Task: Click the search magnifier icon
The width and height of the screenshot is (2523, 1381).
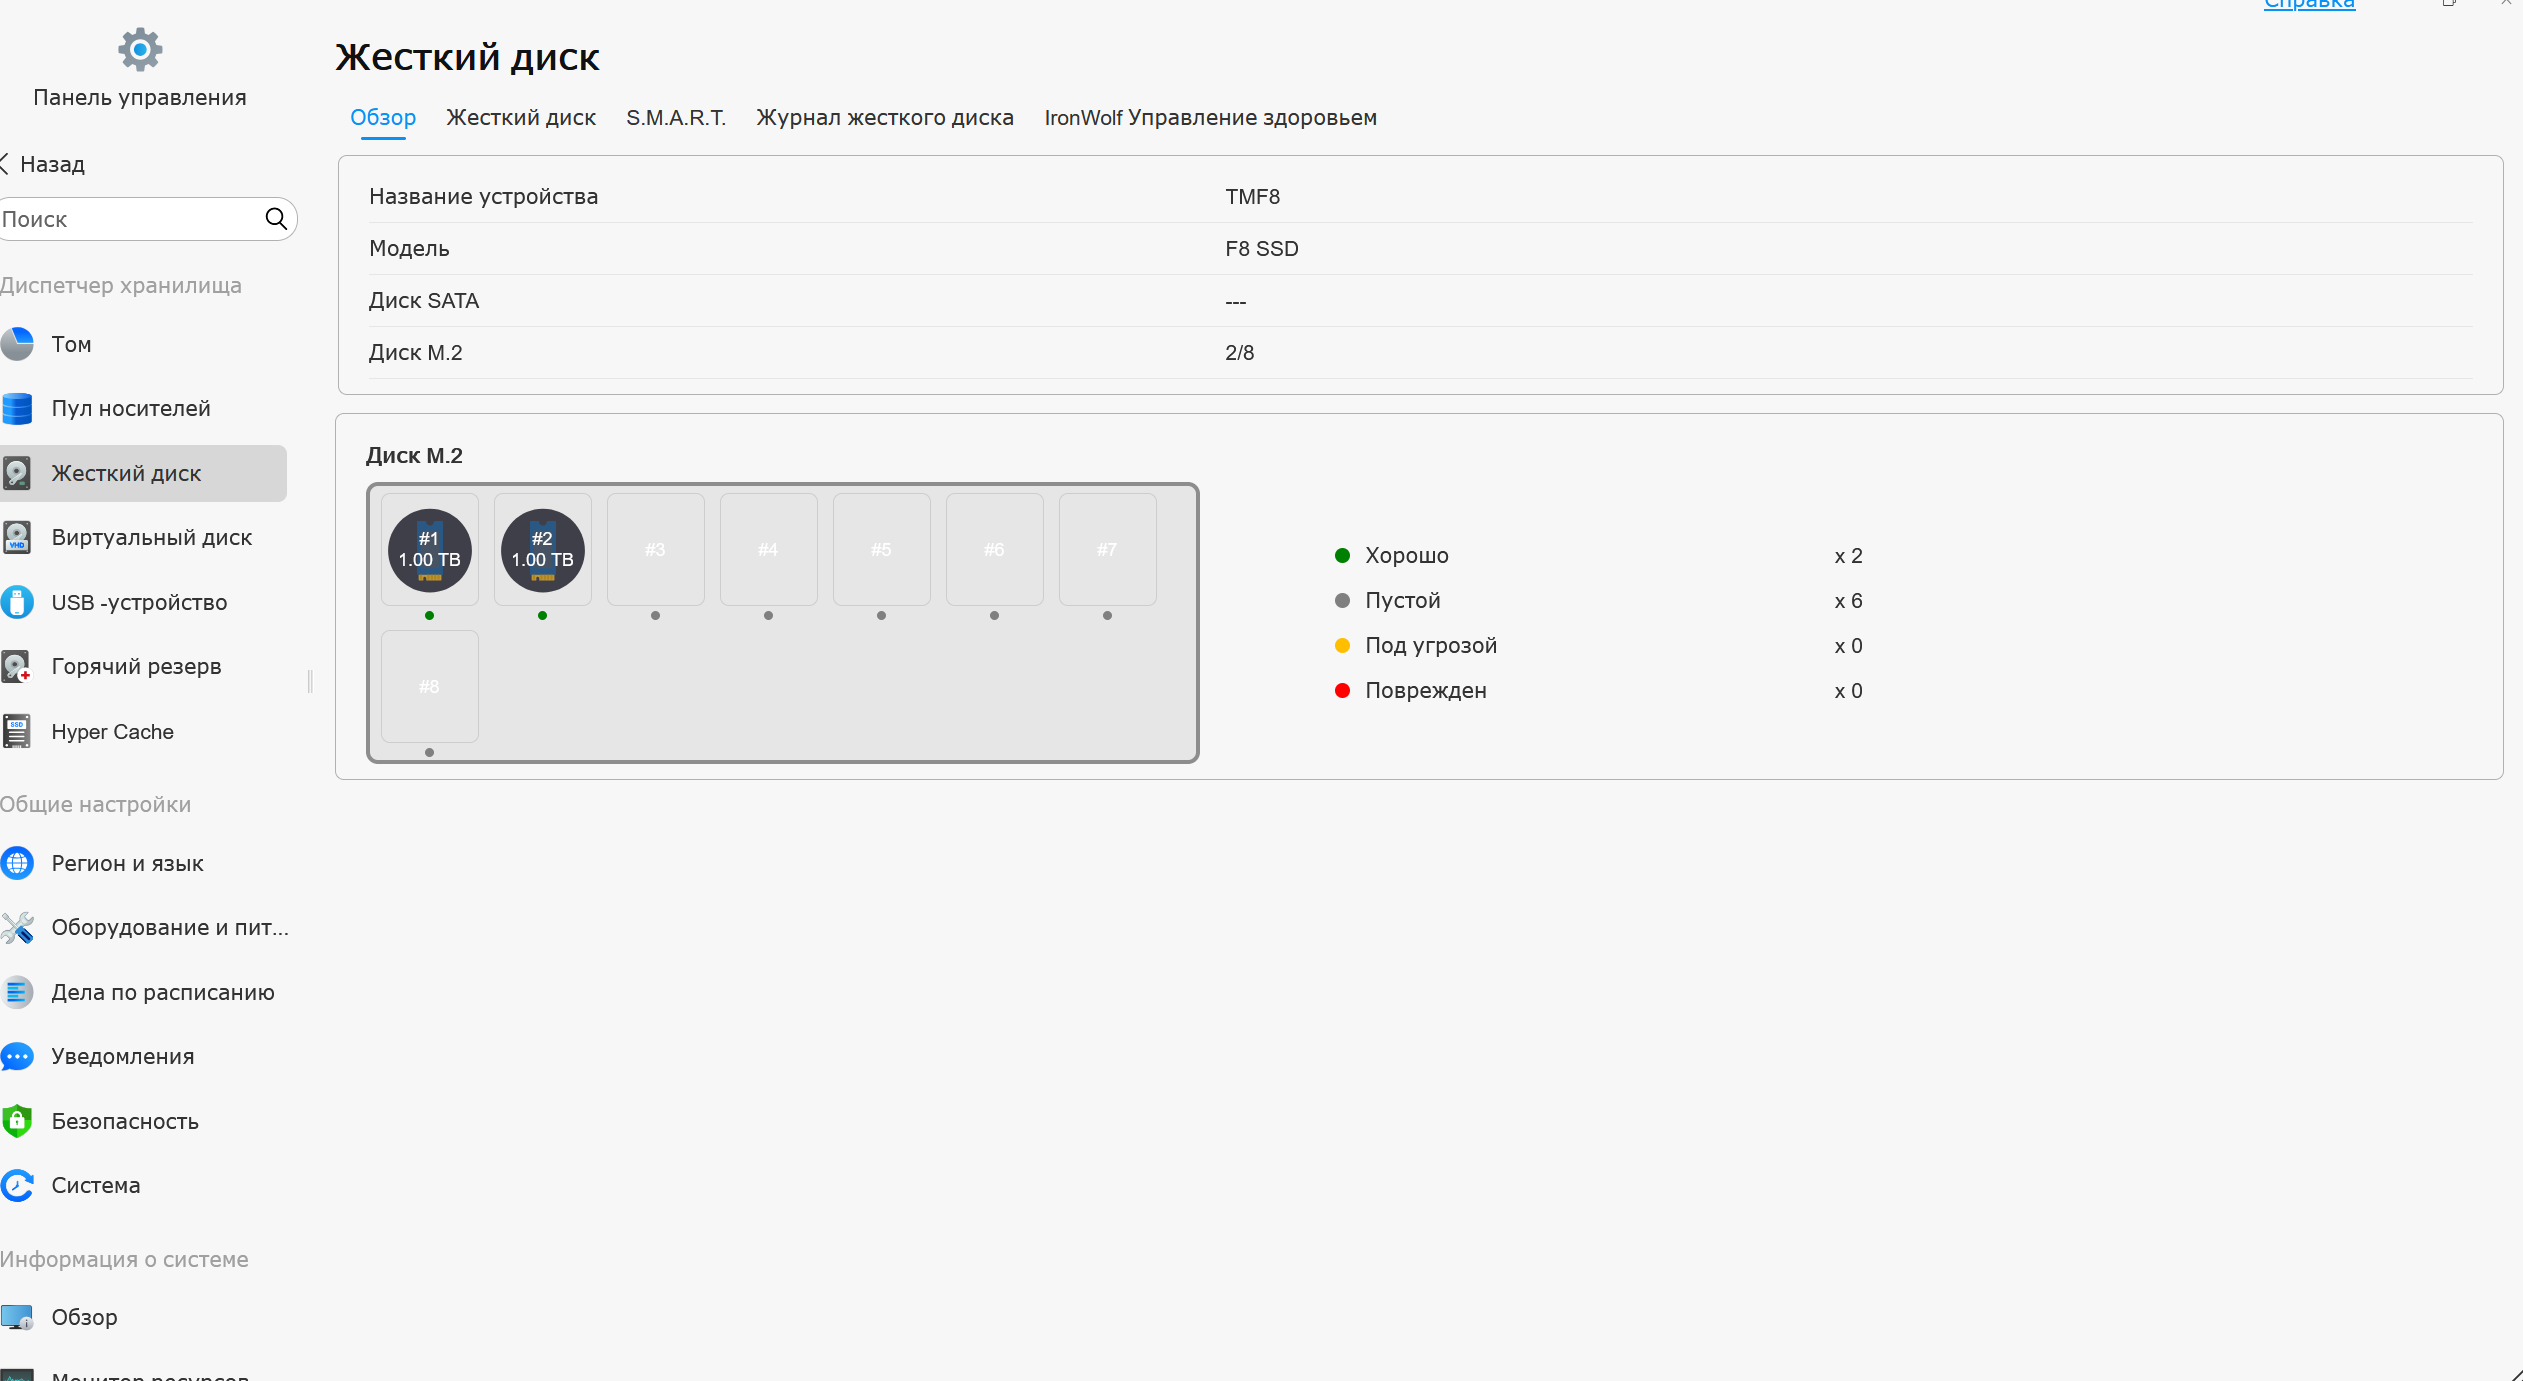Action: [x=276, y=219]
